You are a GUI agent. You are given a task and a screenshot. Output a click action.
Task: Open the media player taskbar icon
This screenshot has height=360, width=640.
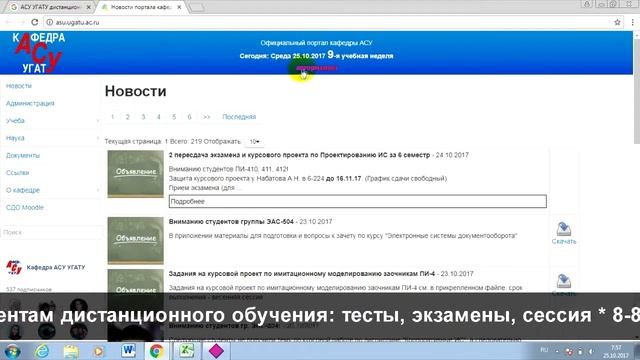pyautogui.click(x=98, y=351)
